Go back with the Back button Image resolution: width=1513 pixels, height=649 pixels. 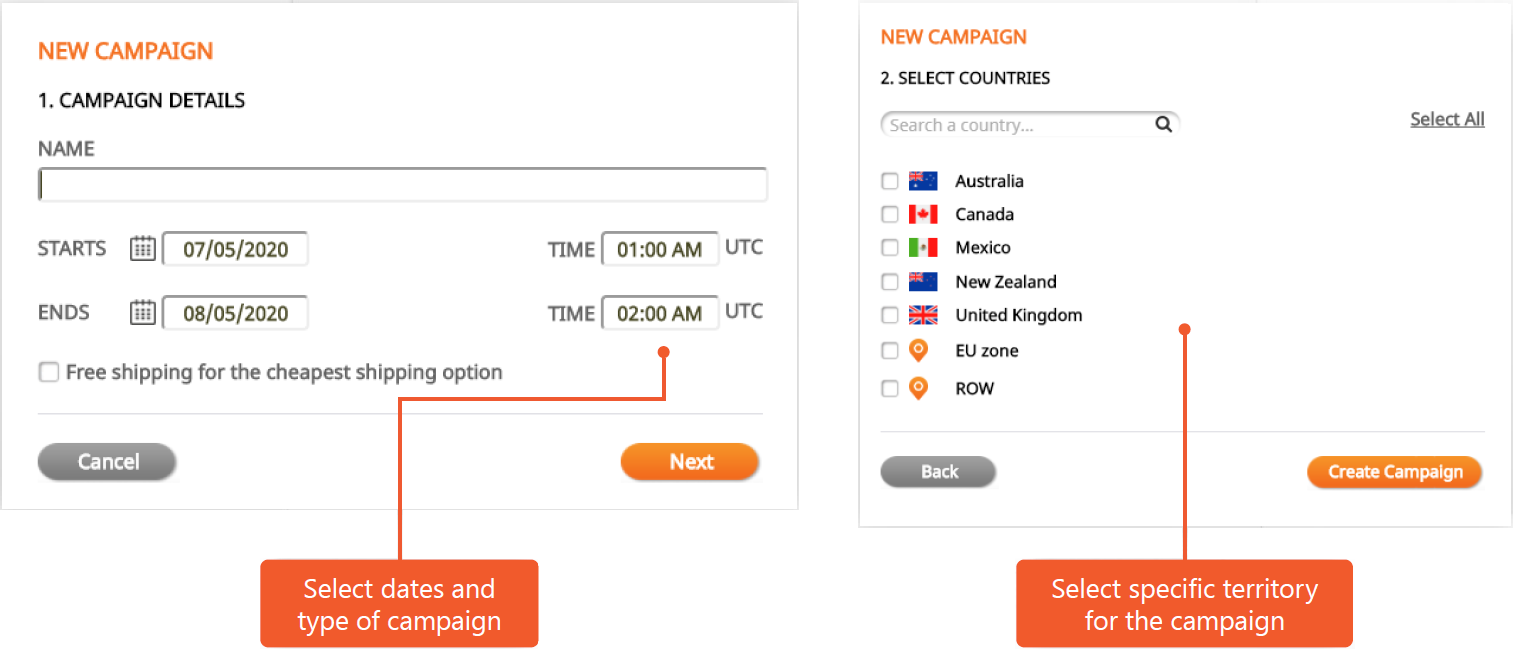coord(938,472)
